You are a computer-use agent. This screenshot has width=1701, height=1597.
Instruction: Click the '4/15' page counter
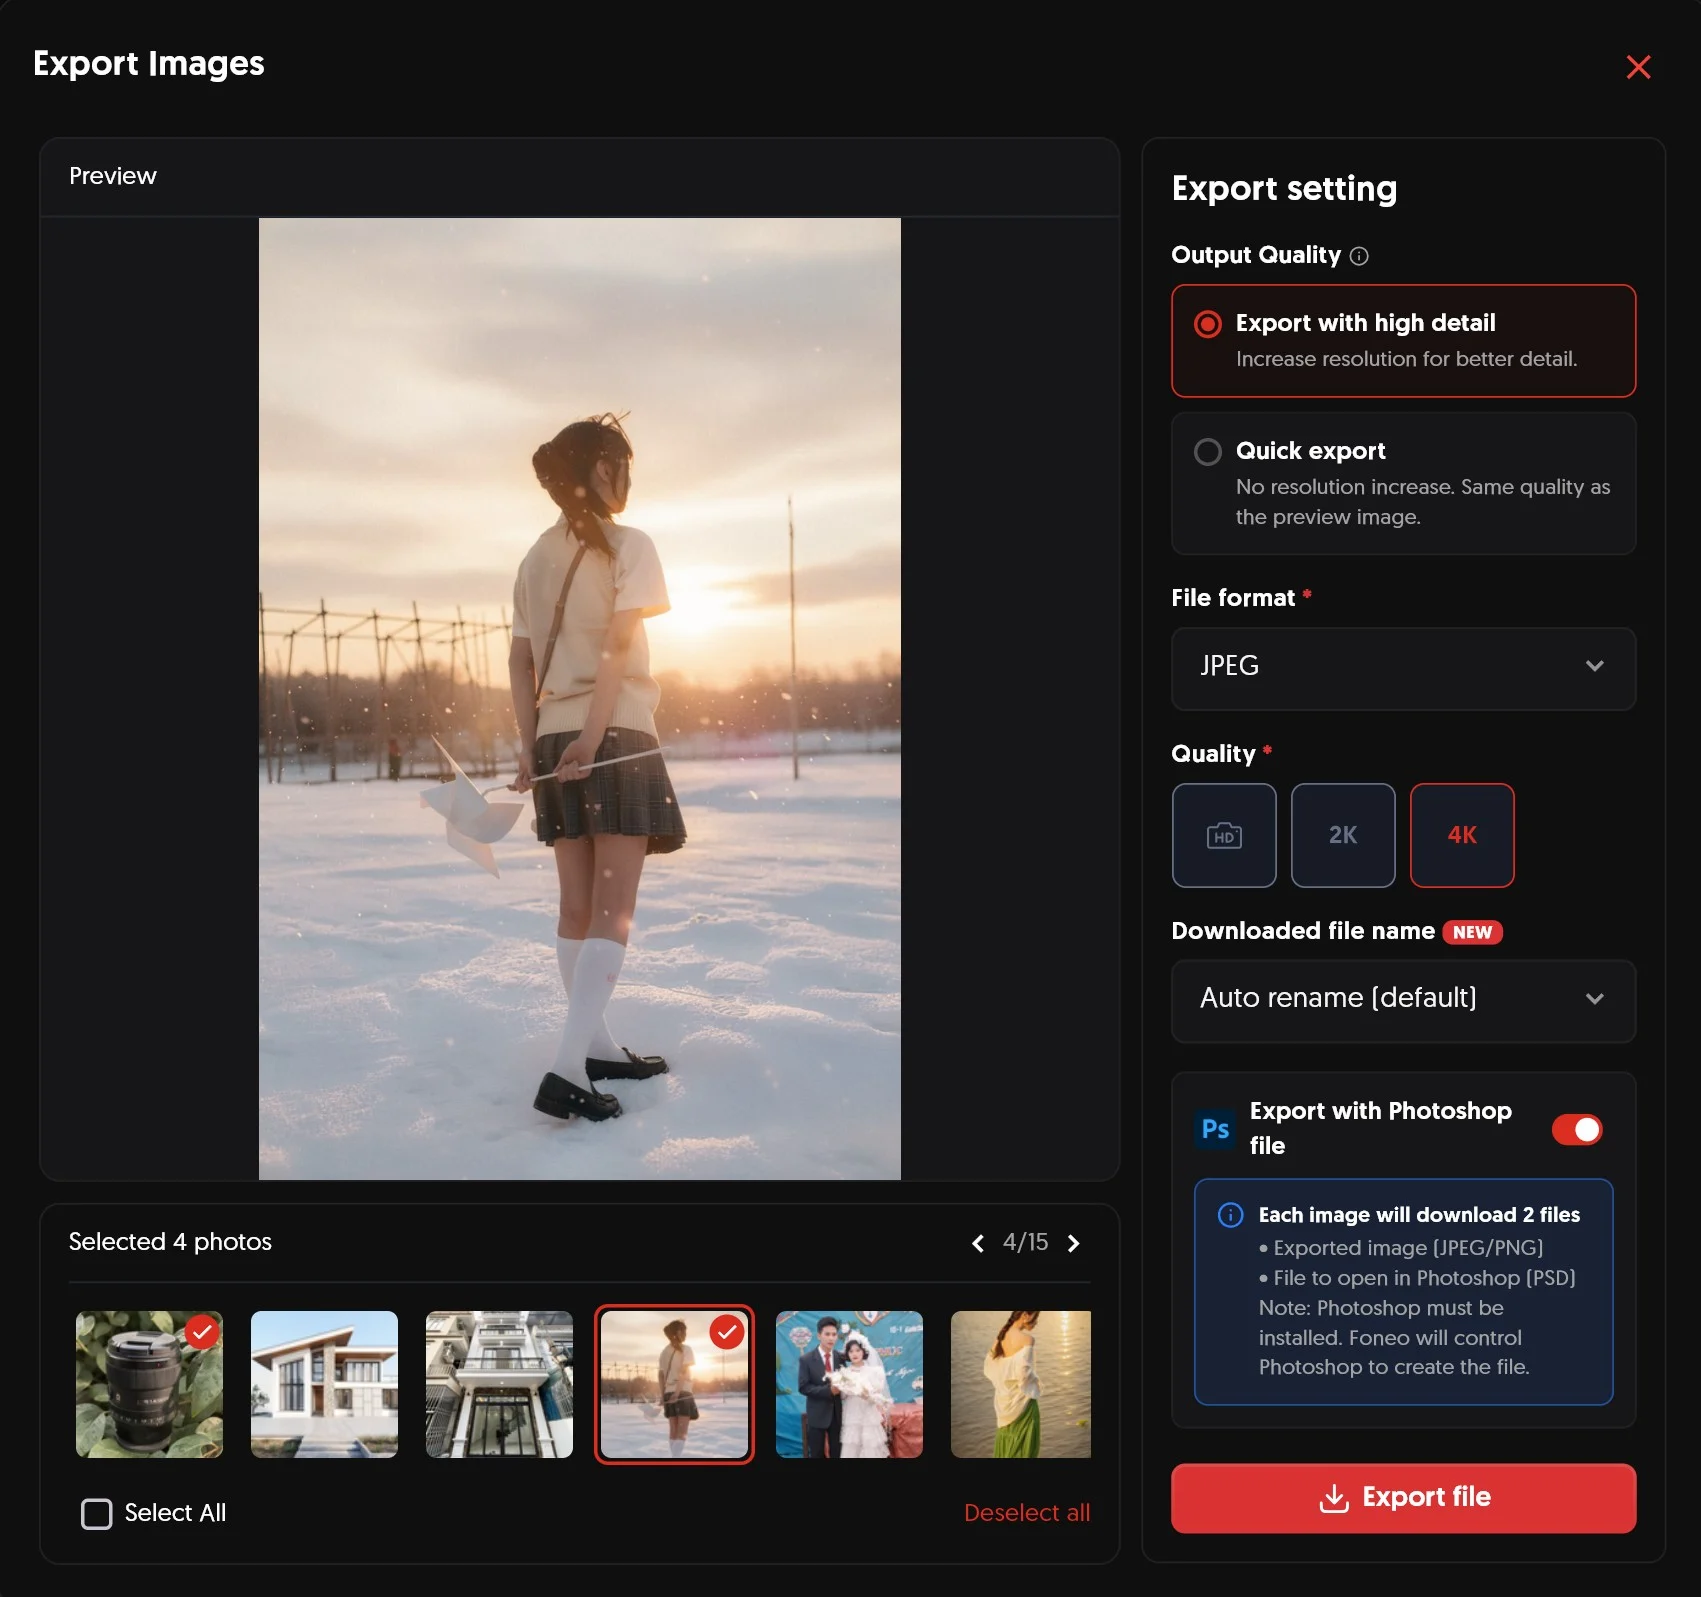1026,1242
